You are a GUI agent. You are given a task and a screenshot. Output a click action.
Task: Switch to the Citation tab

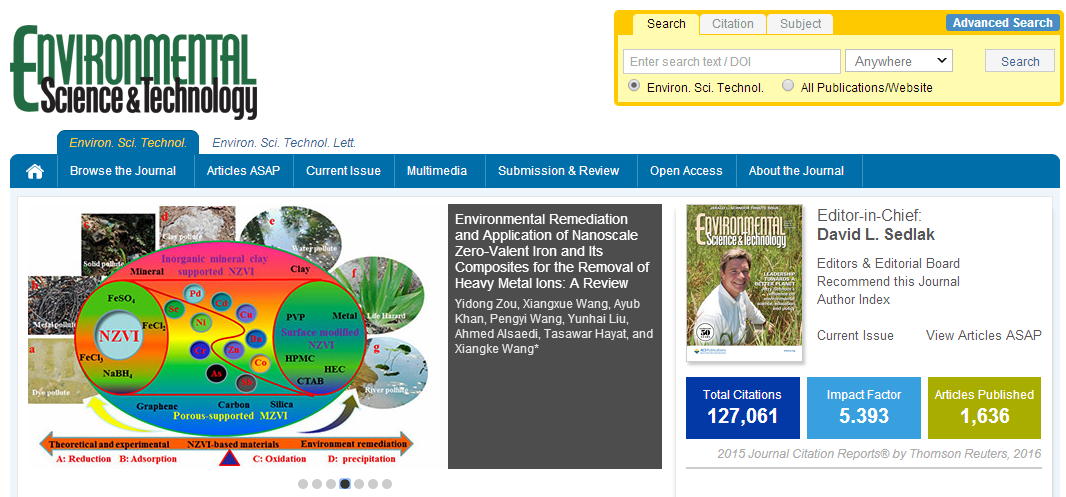point(732,24)
